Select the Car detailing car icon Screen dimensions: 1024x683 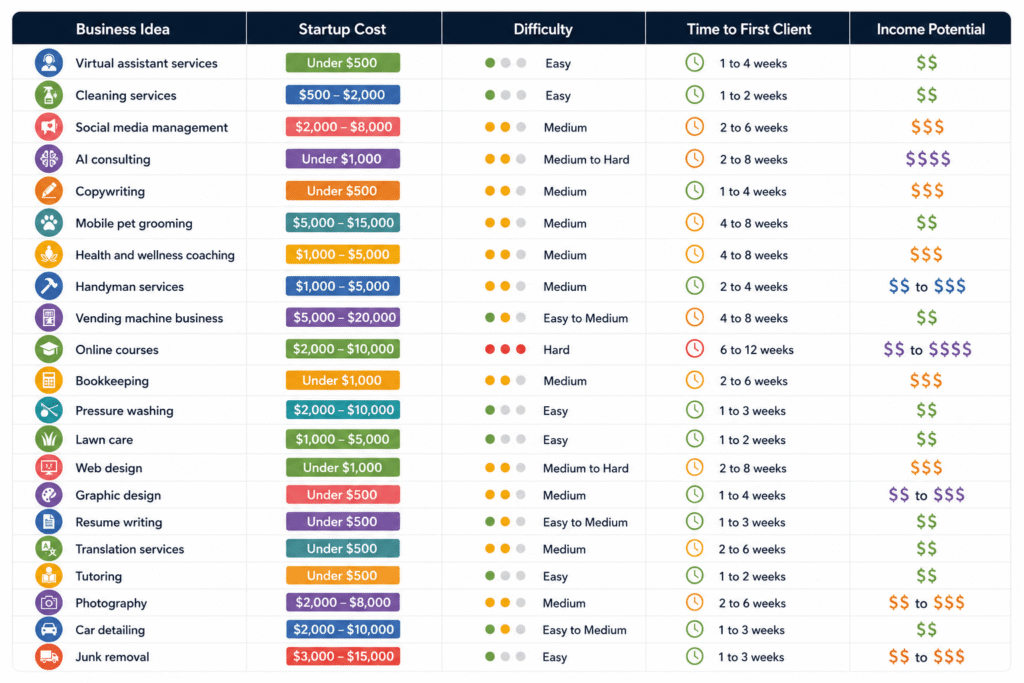[48, 629]
